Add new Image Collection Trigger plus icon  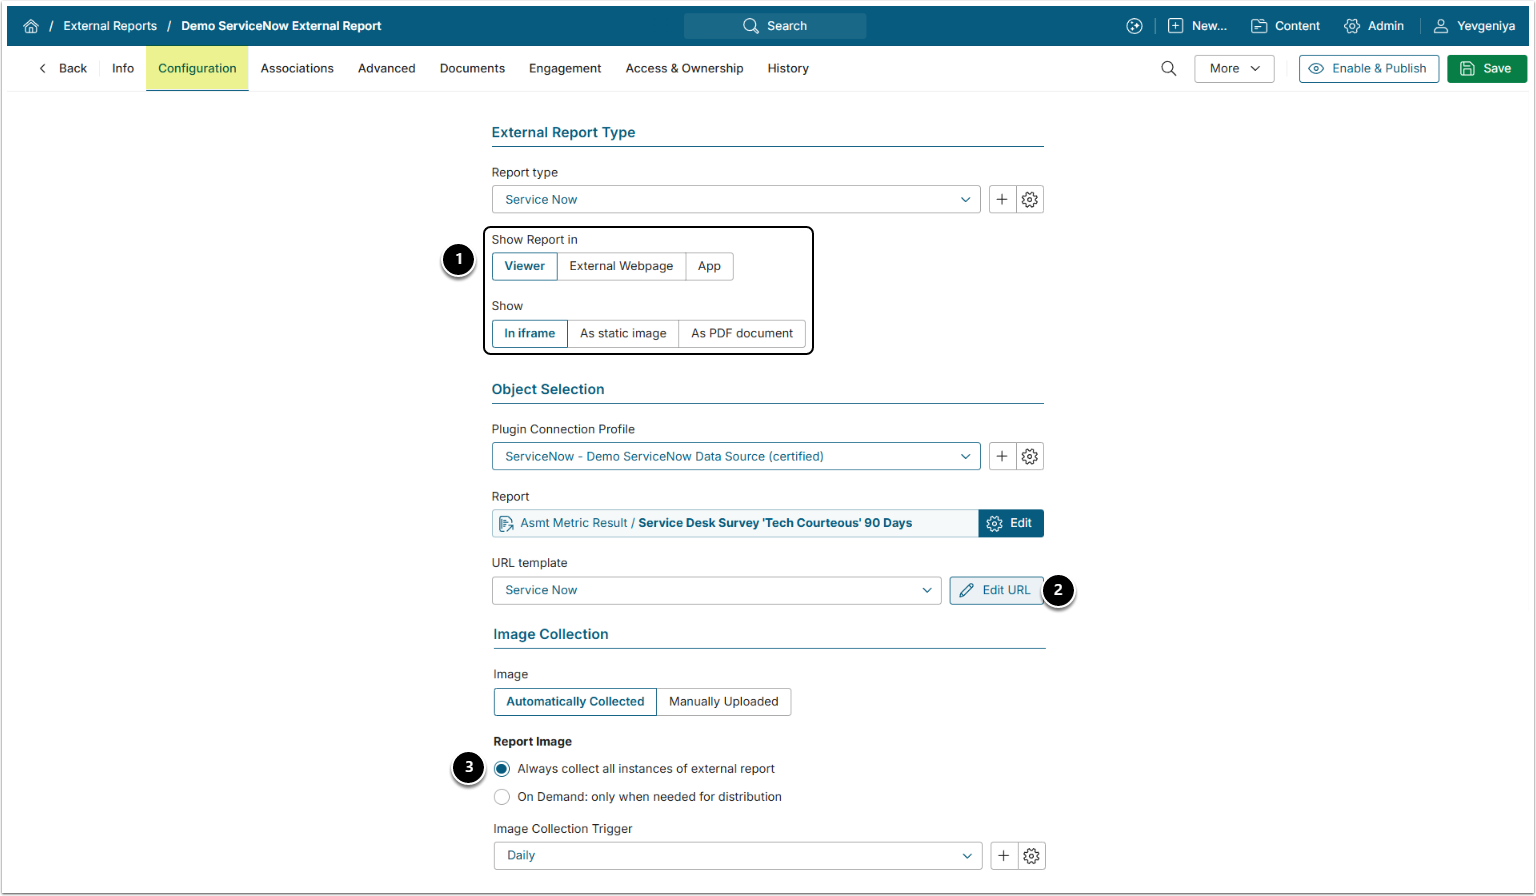click(1004, 855)
